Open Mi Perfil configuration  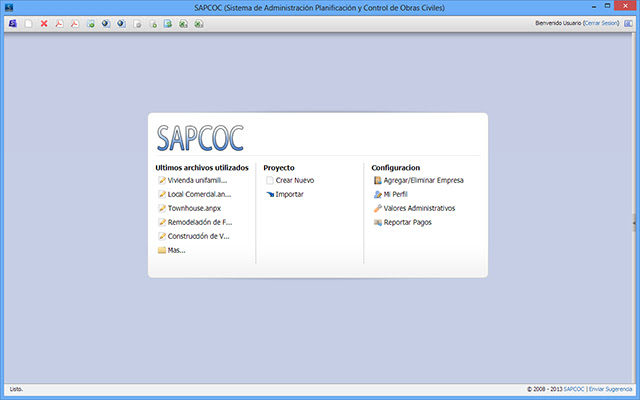click(396, 194)
